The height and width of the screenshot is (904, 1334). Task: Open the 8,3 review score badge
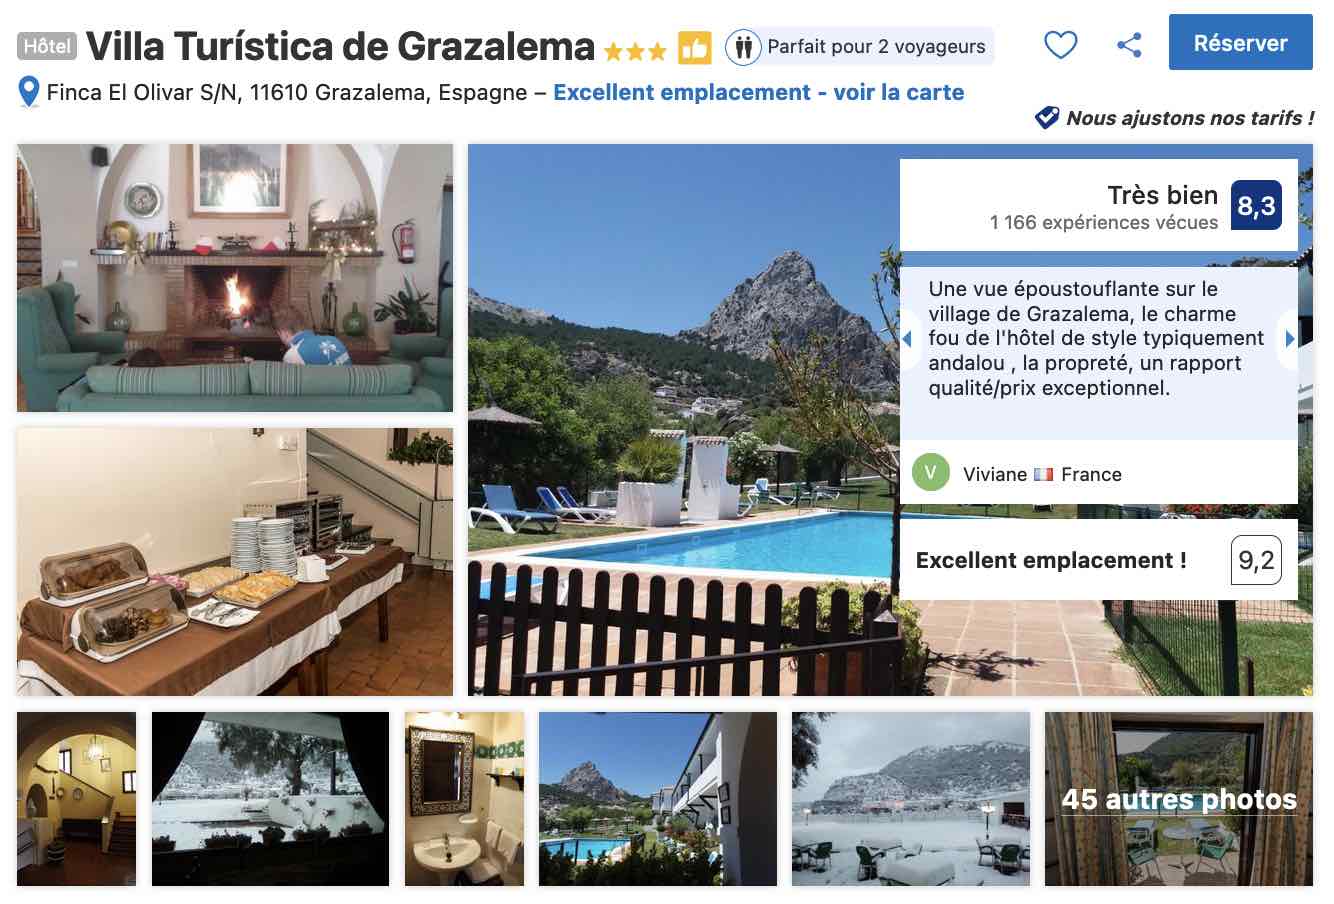point(1256,205)
